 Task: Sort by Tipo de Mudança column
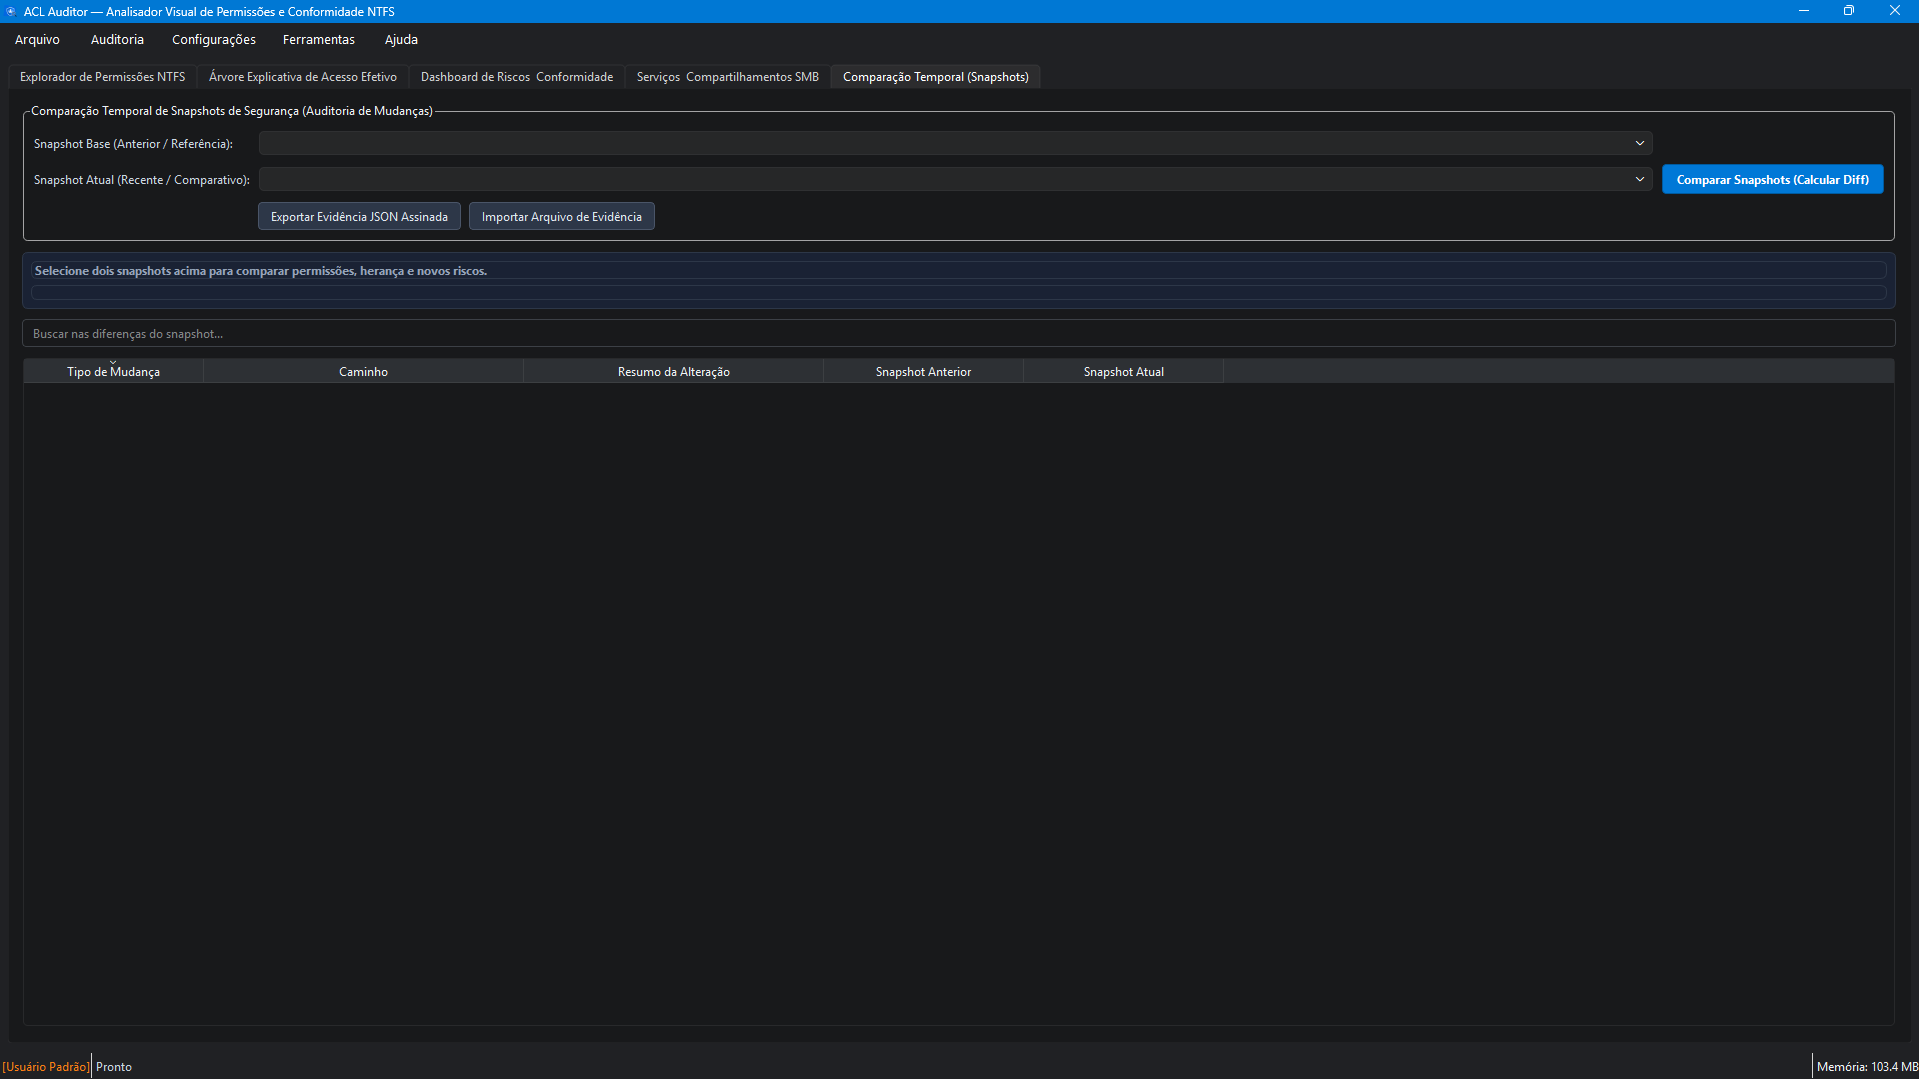(x=113, y=372)
